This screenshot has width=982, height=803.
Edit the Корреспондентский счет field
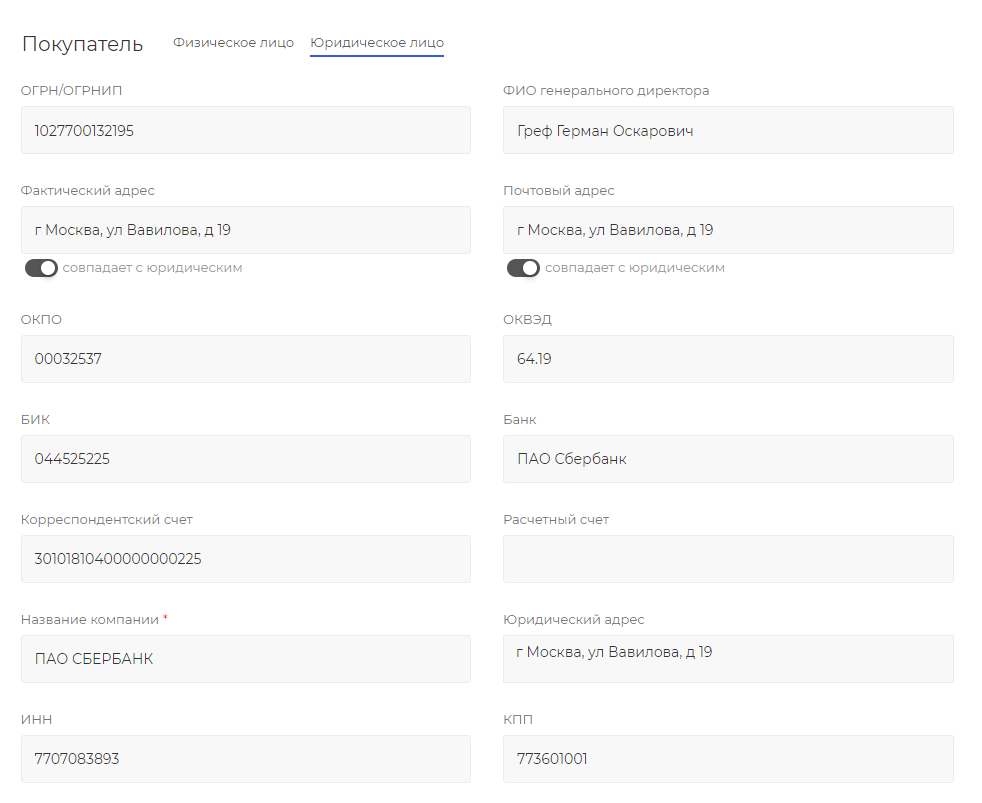[245, 559]
